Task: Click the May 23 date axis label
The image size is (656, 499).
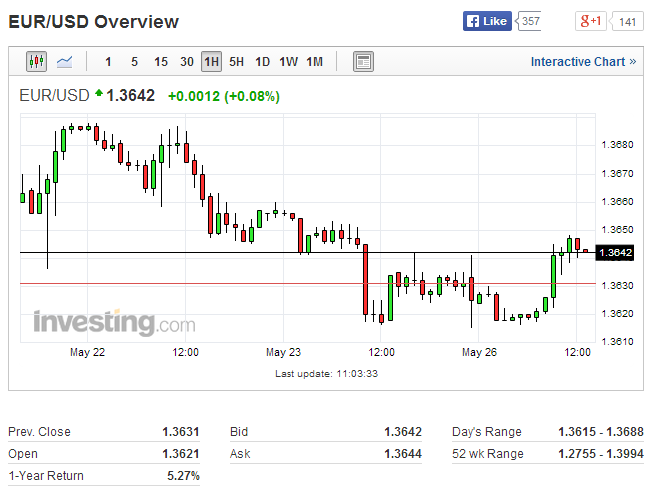Action: click(283, 352)
